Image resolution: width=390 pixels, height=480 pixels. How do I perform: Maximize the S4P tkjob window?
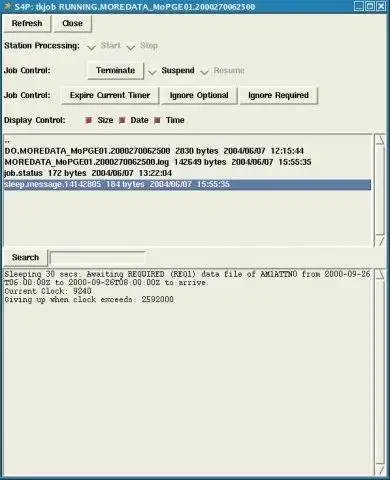(370, 6)
